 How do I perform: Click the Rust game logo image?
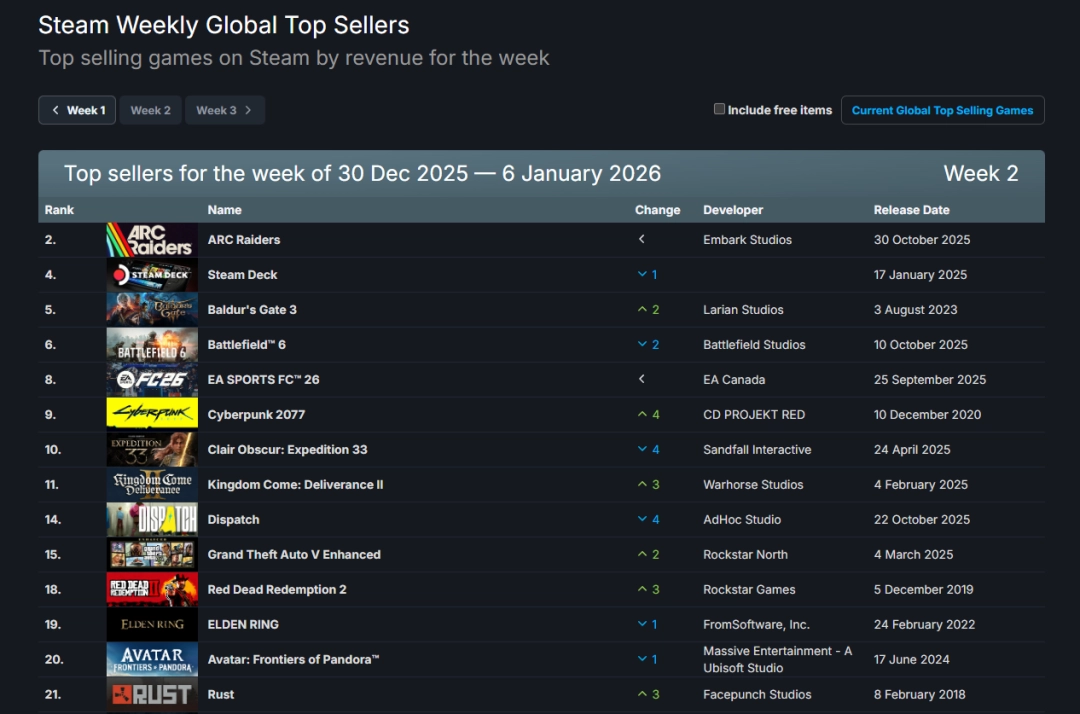152,695
